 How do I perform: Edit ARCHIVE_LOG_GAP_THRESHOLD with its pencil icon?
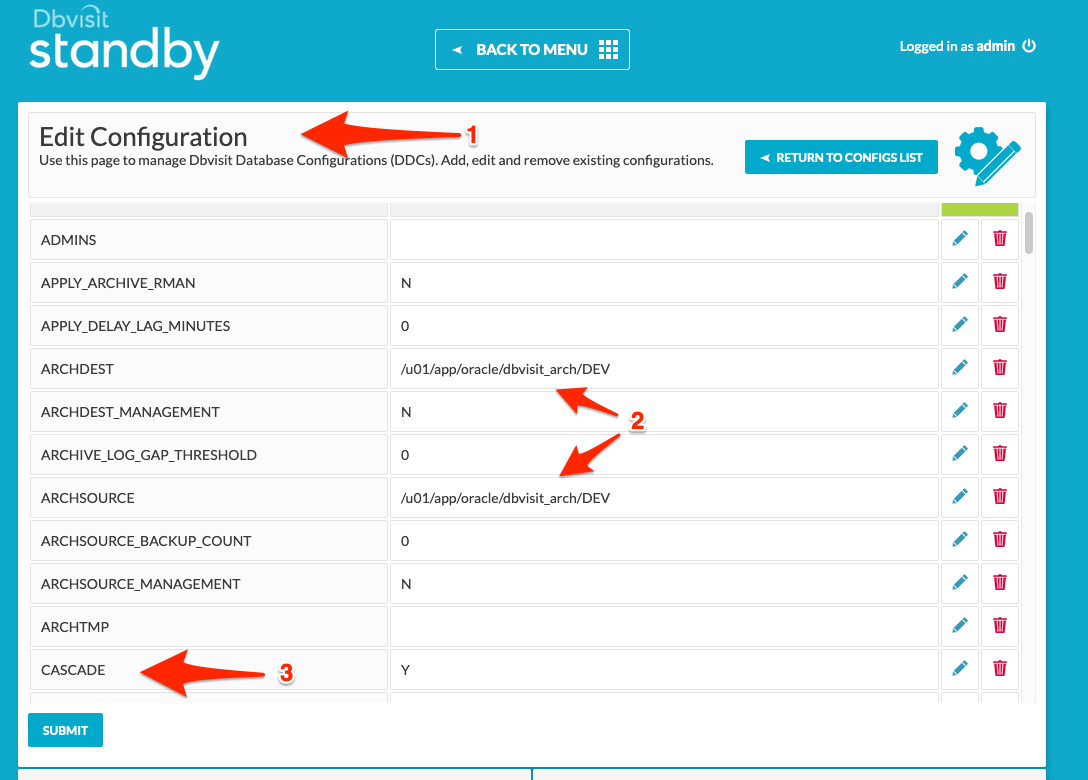click(x=960, y=454)
